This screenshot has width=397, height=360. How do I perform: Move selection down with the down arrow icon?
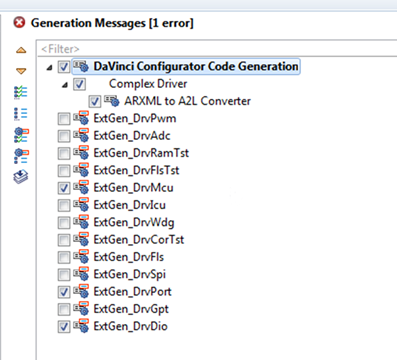point(21,71)
